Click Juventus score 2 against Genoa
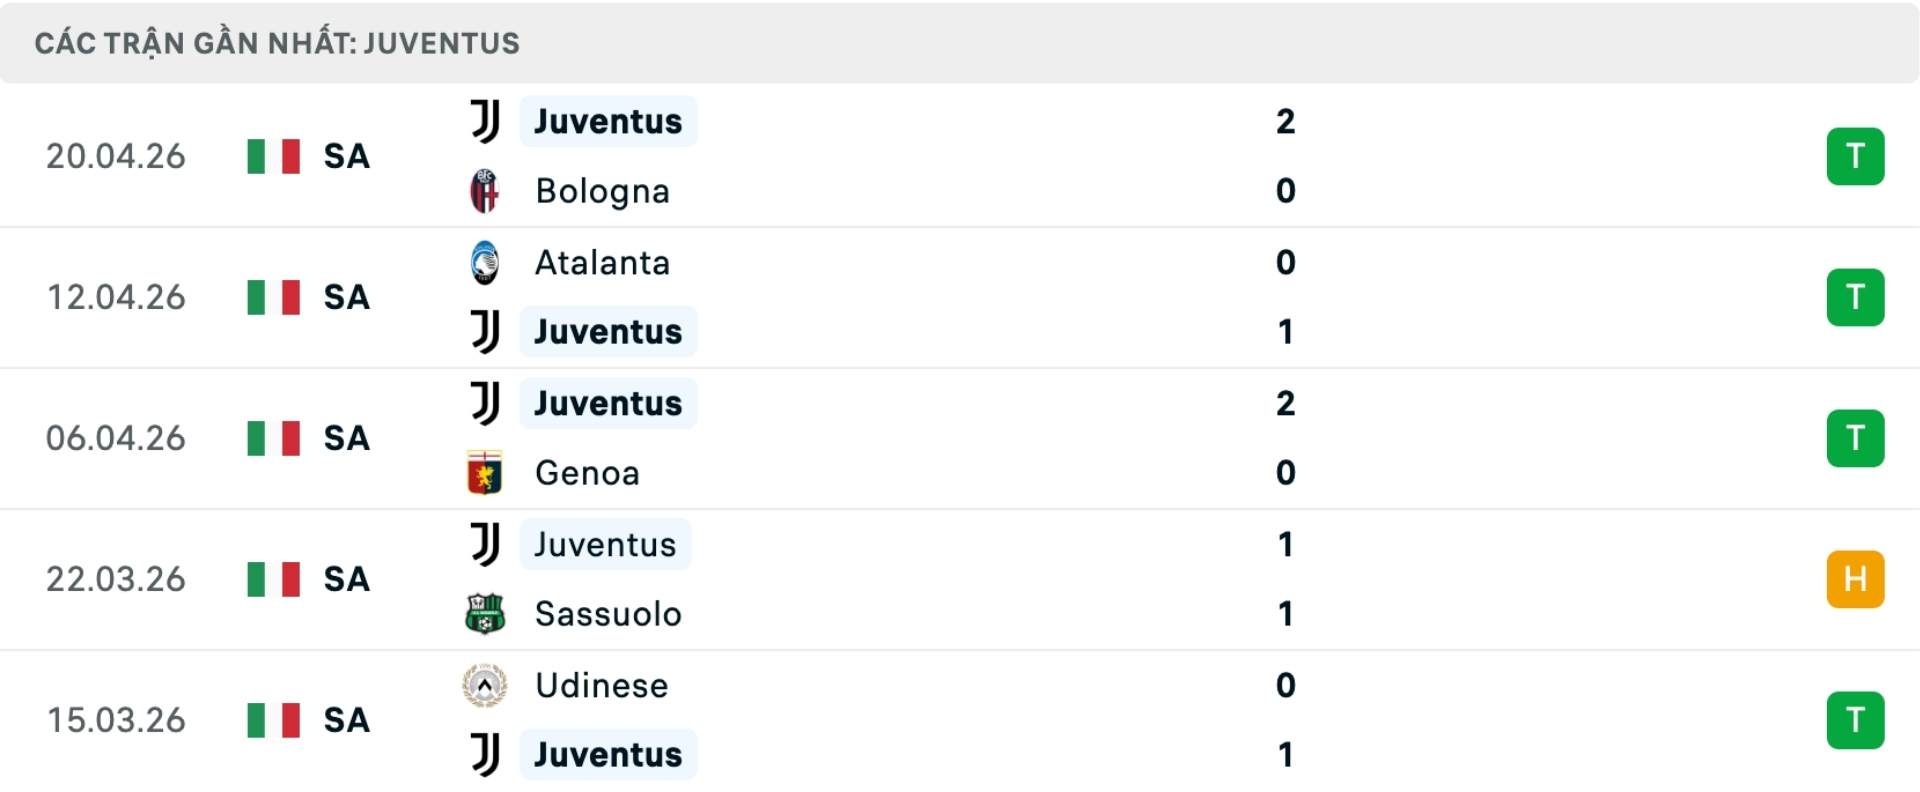The image size is (1920, 792). (1285, 403)
